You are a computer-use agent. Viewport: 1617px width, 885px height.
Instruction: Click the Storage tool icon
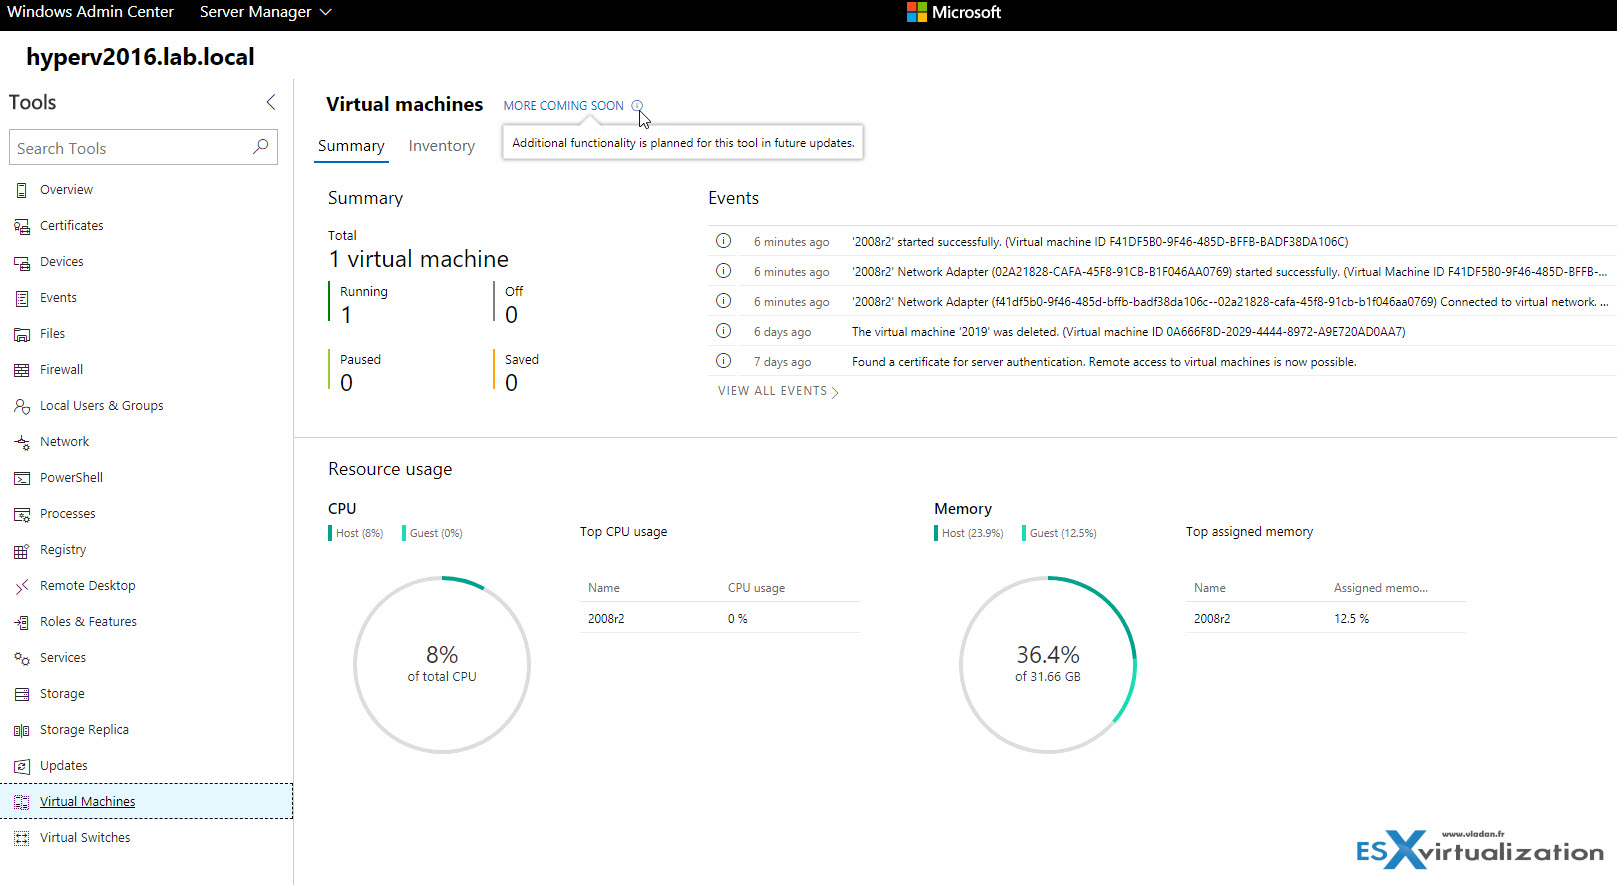21,694
